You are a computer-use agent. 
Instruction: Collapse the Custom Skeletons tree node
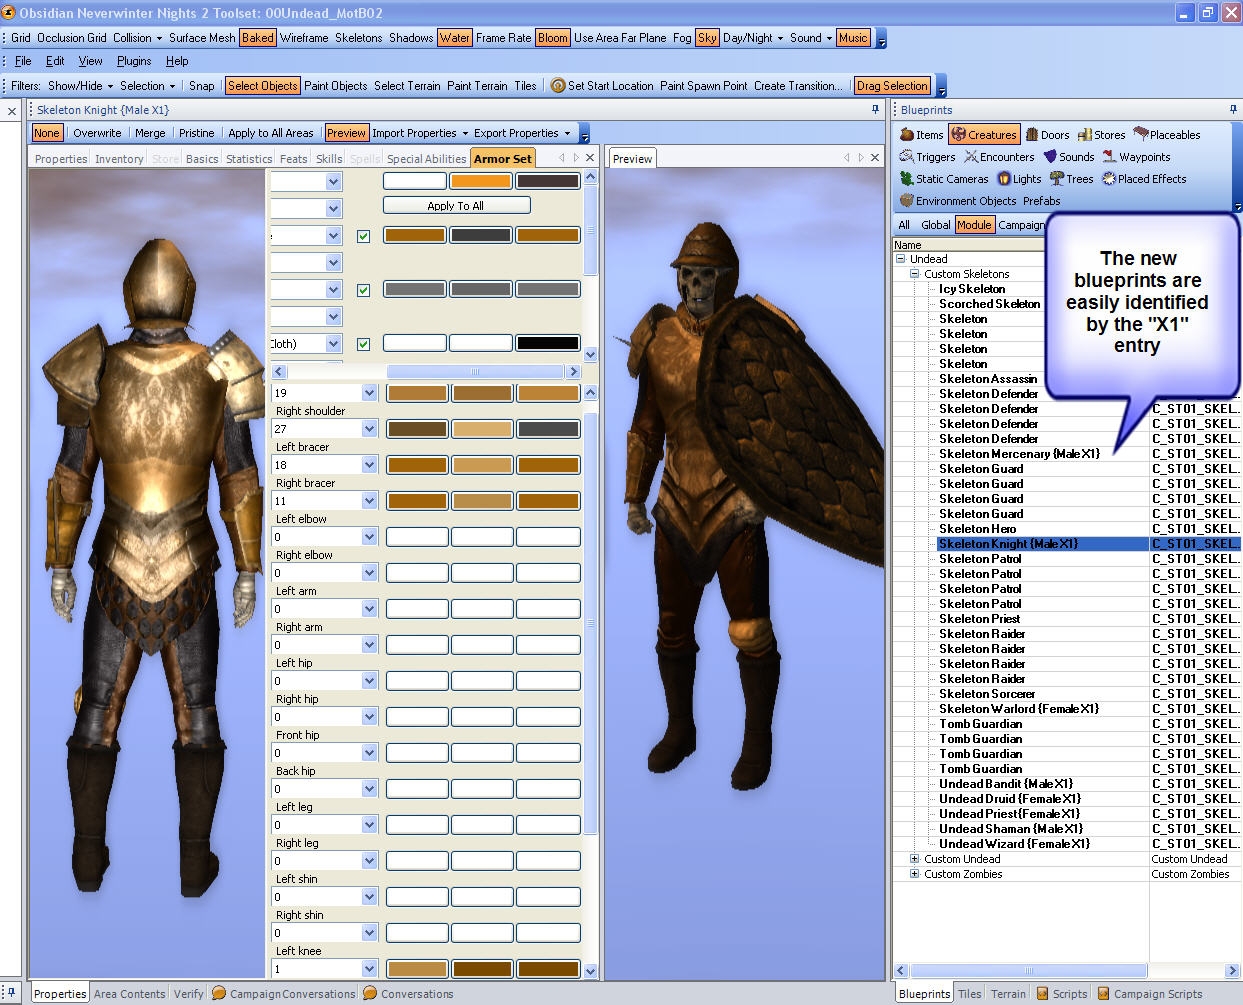pyautogui.click(x=914, y=274)
